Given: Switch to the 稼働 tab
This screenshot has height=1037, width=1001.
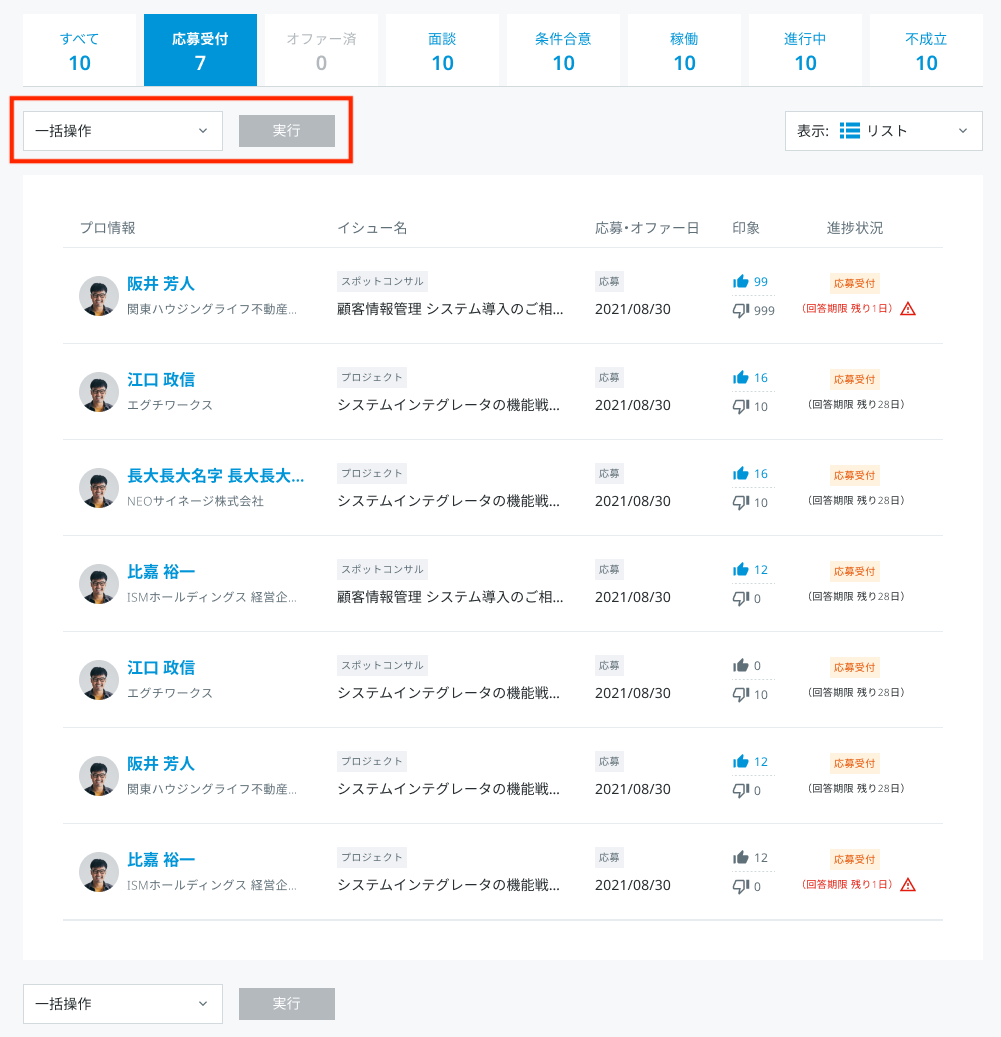Looking at the screenshot, I should click(x=684, y=50).
